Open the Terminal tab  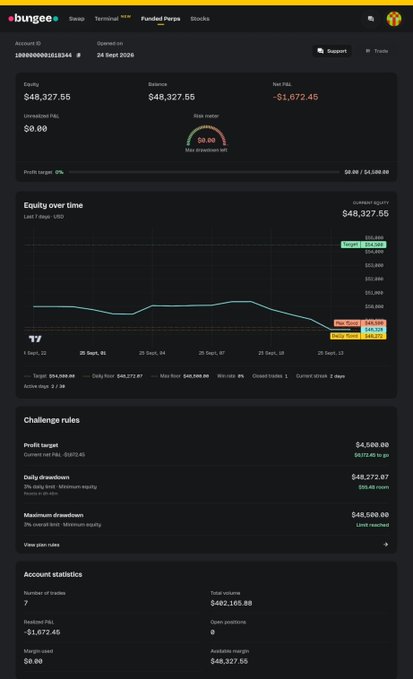(x=106, y=19)
